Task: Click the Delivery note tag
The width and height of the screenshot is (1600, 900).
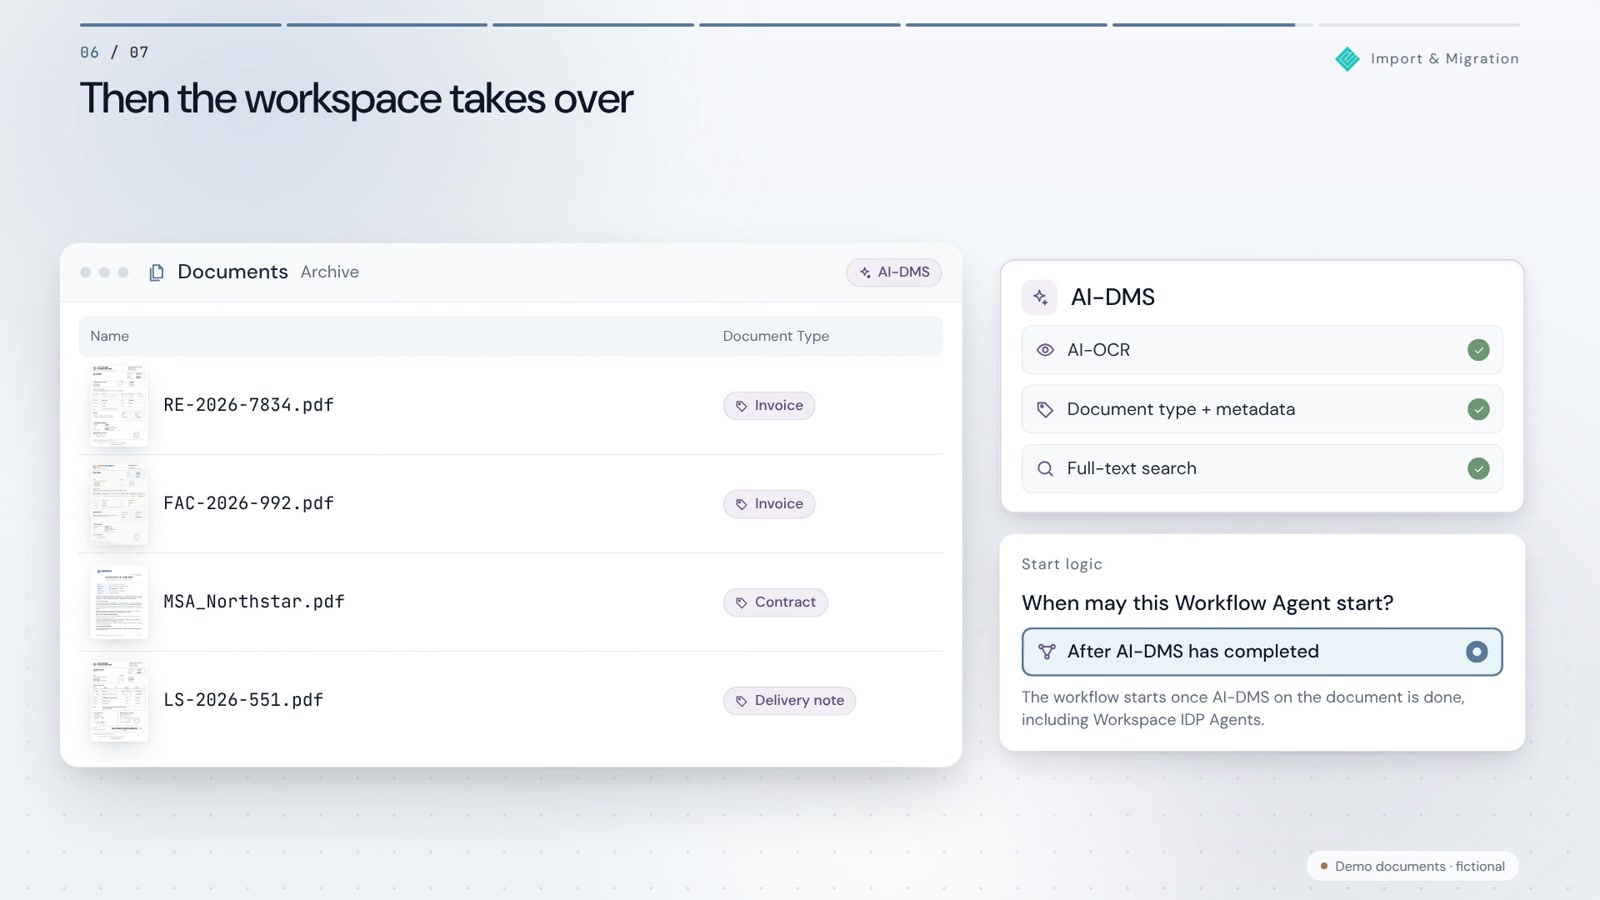Action: pyautogui.click(x=789, y=700)
